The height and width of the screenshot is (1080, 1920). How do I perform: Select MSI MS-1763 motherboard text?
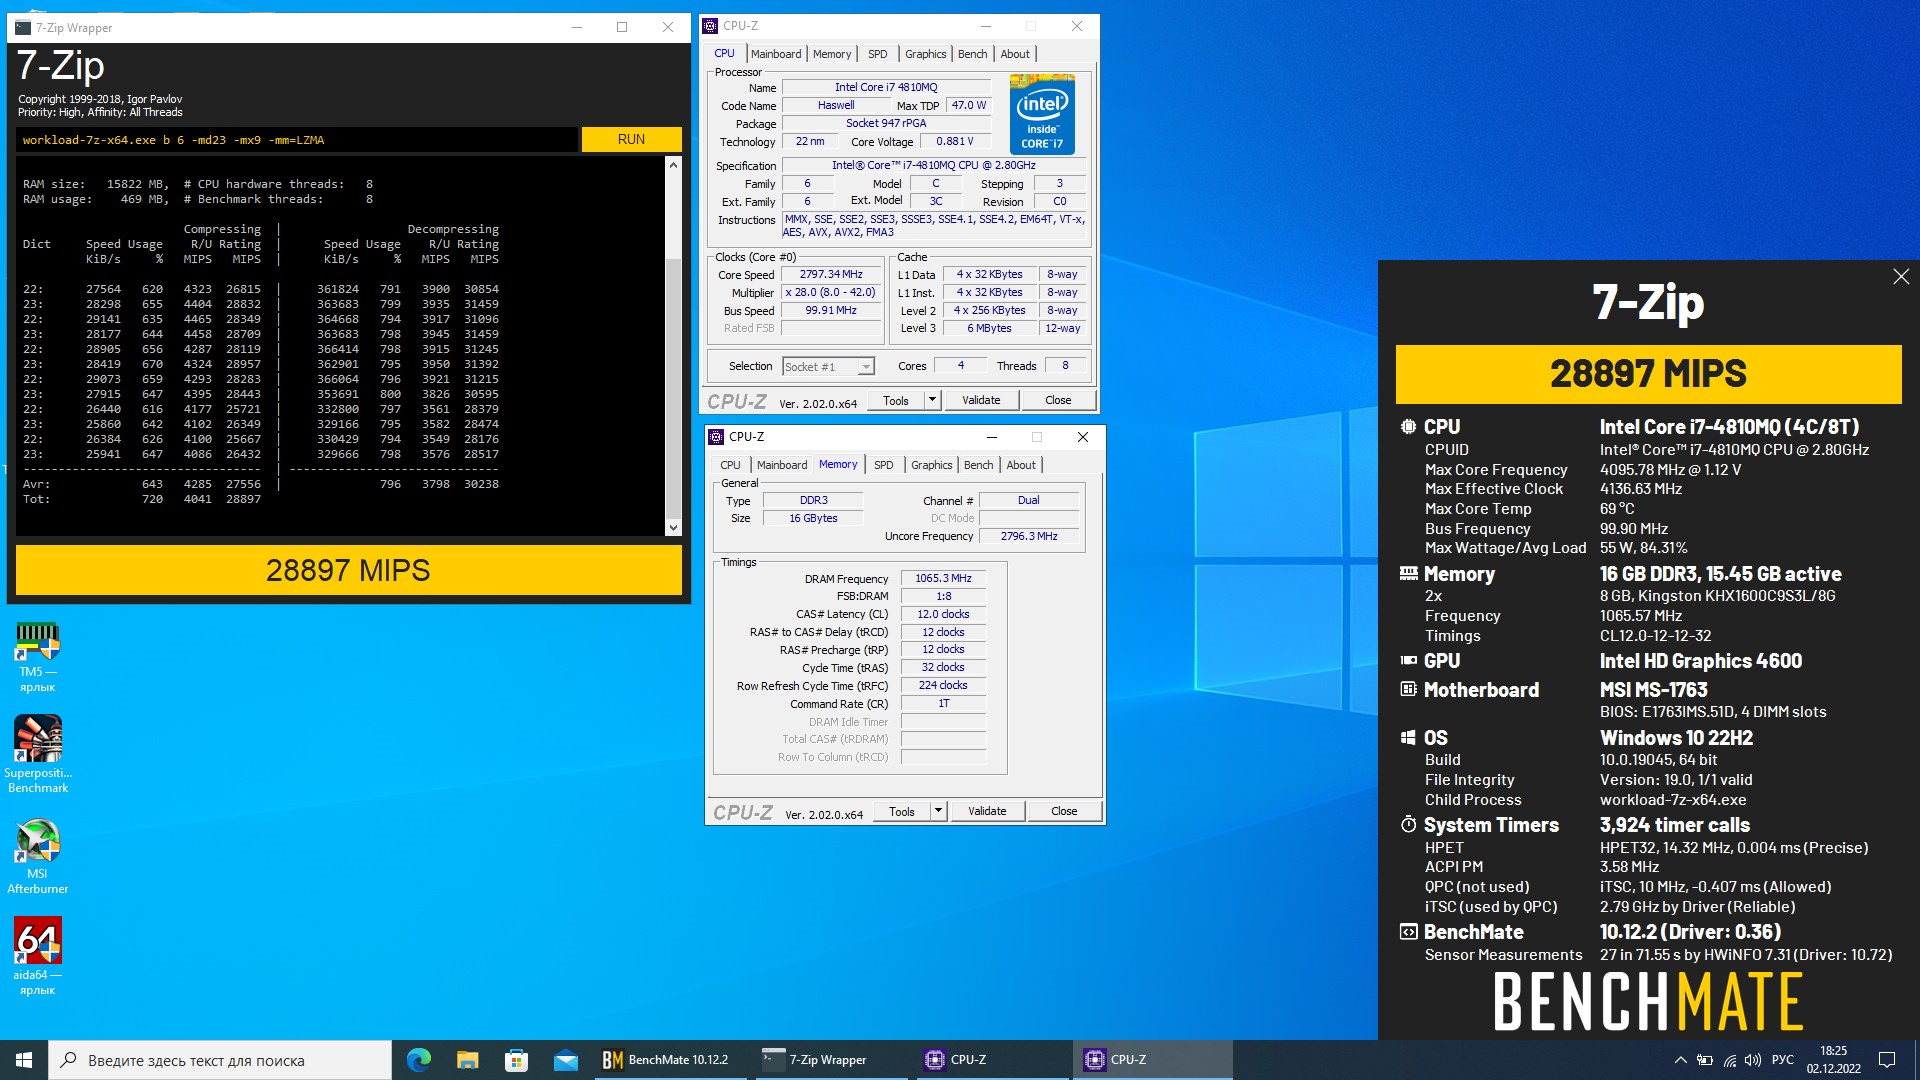1653,690
